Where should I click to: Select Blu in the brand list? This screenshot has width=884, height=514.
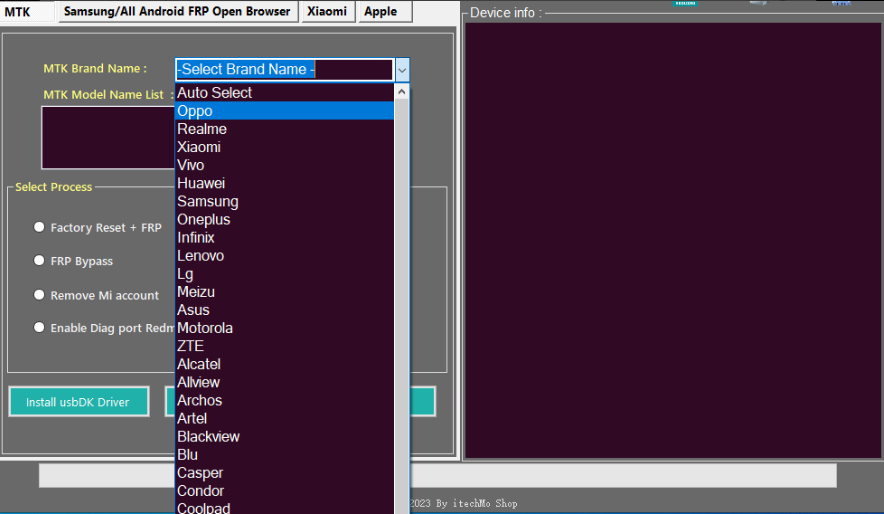coord(285,455)
